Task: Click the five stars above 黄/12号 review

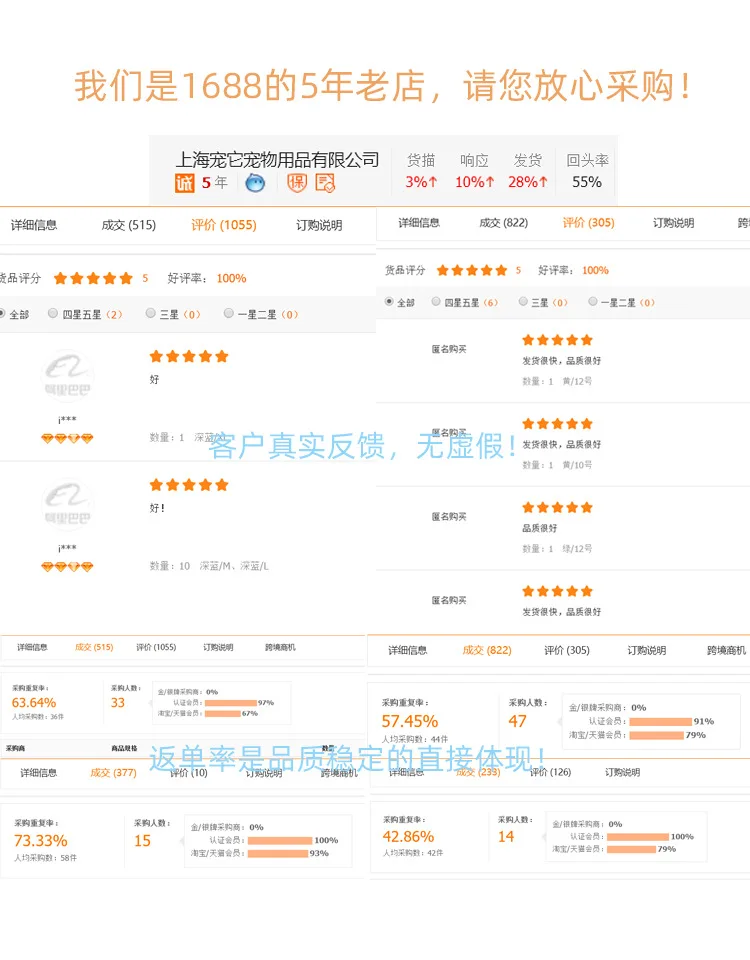Action: 557,340
